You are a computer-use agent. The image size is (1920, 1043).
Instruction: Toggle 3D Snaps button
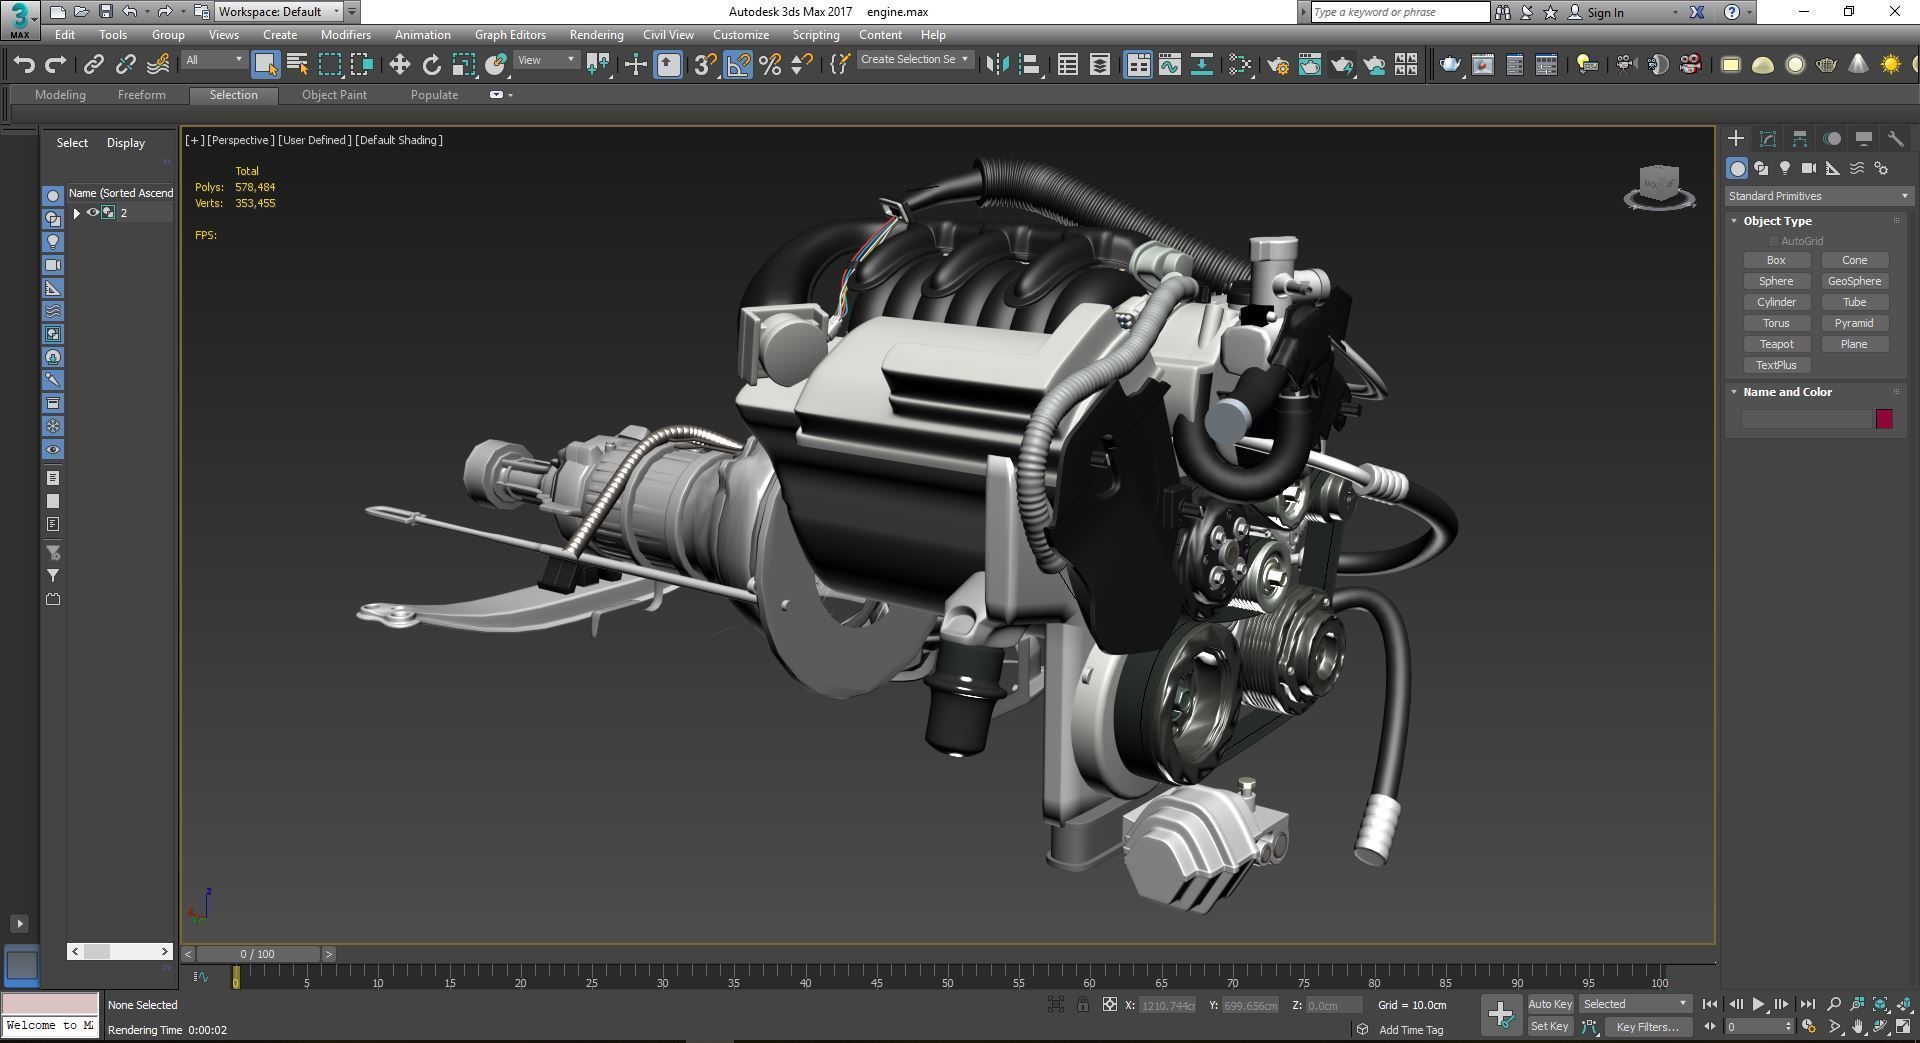tap(705, 65)
